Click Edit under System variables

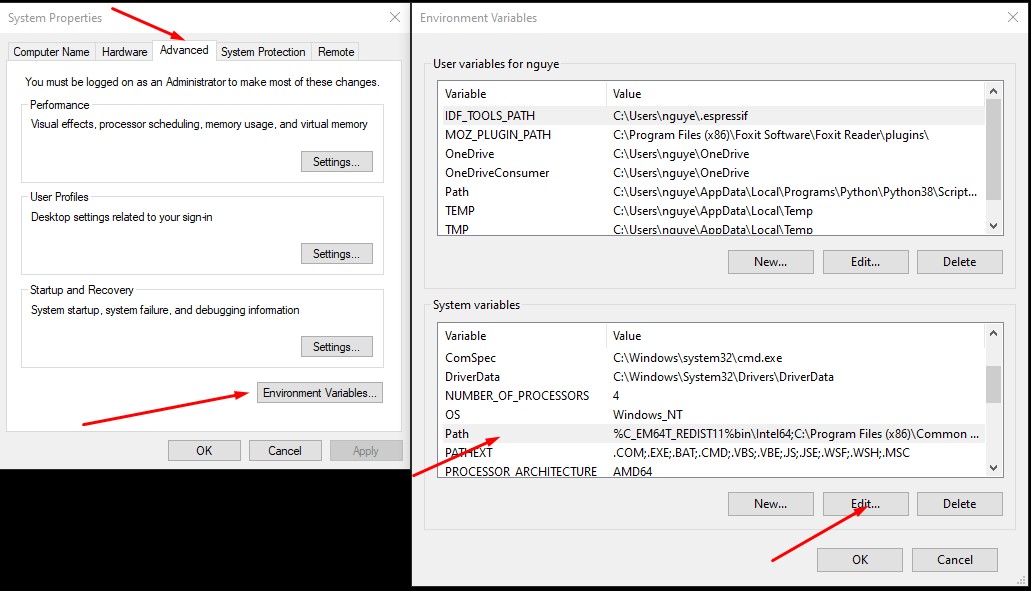pos(865,504)
